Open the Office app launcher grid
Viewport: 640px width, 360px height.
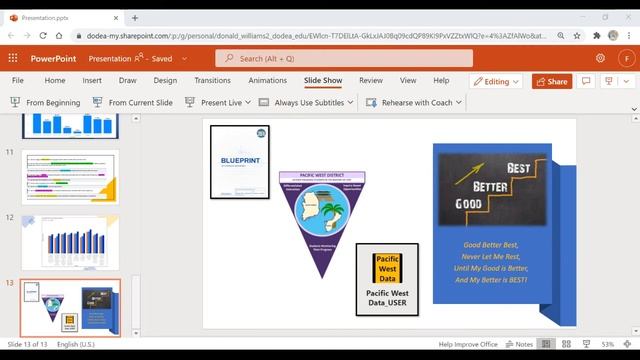(13, 58)
